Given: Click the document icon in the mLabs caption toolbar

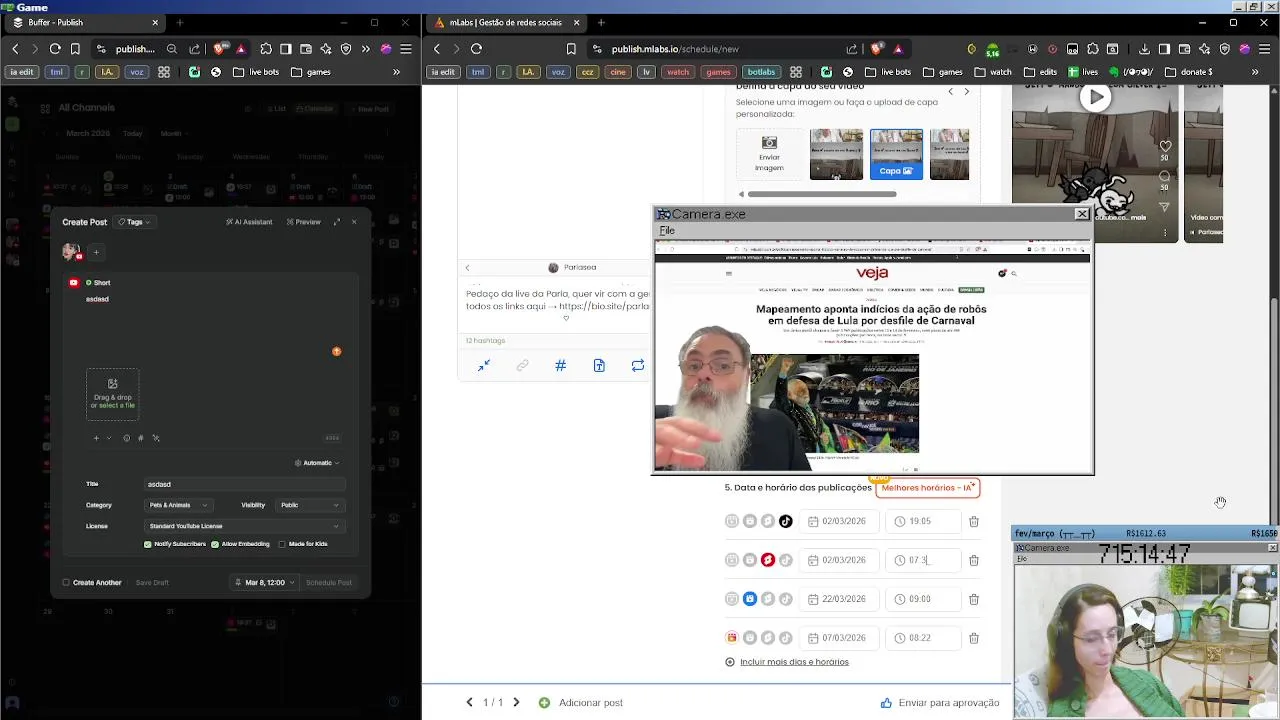Looking at the screenshot, I should 599,366.
